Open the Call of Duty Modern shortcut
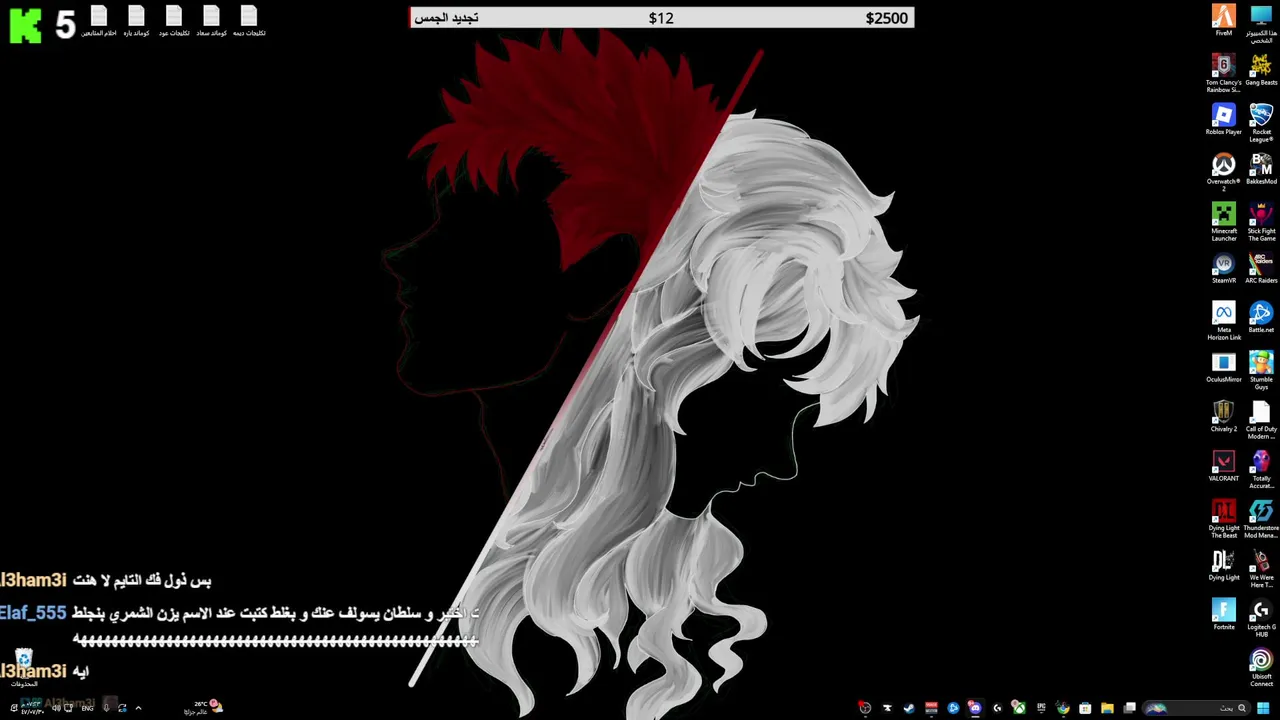The height and width of the screenshot is (720, 1280). 1261,420
